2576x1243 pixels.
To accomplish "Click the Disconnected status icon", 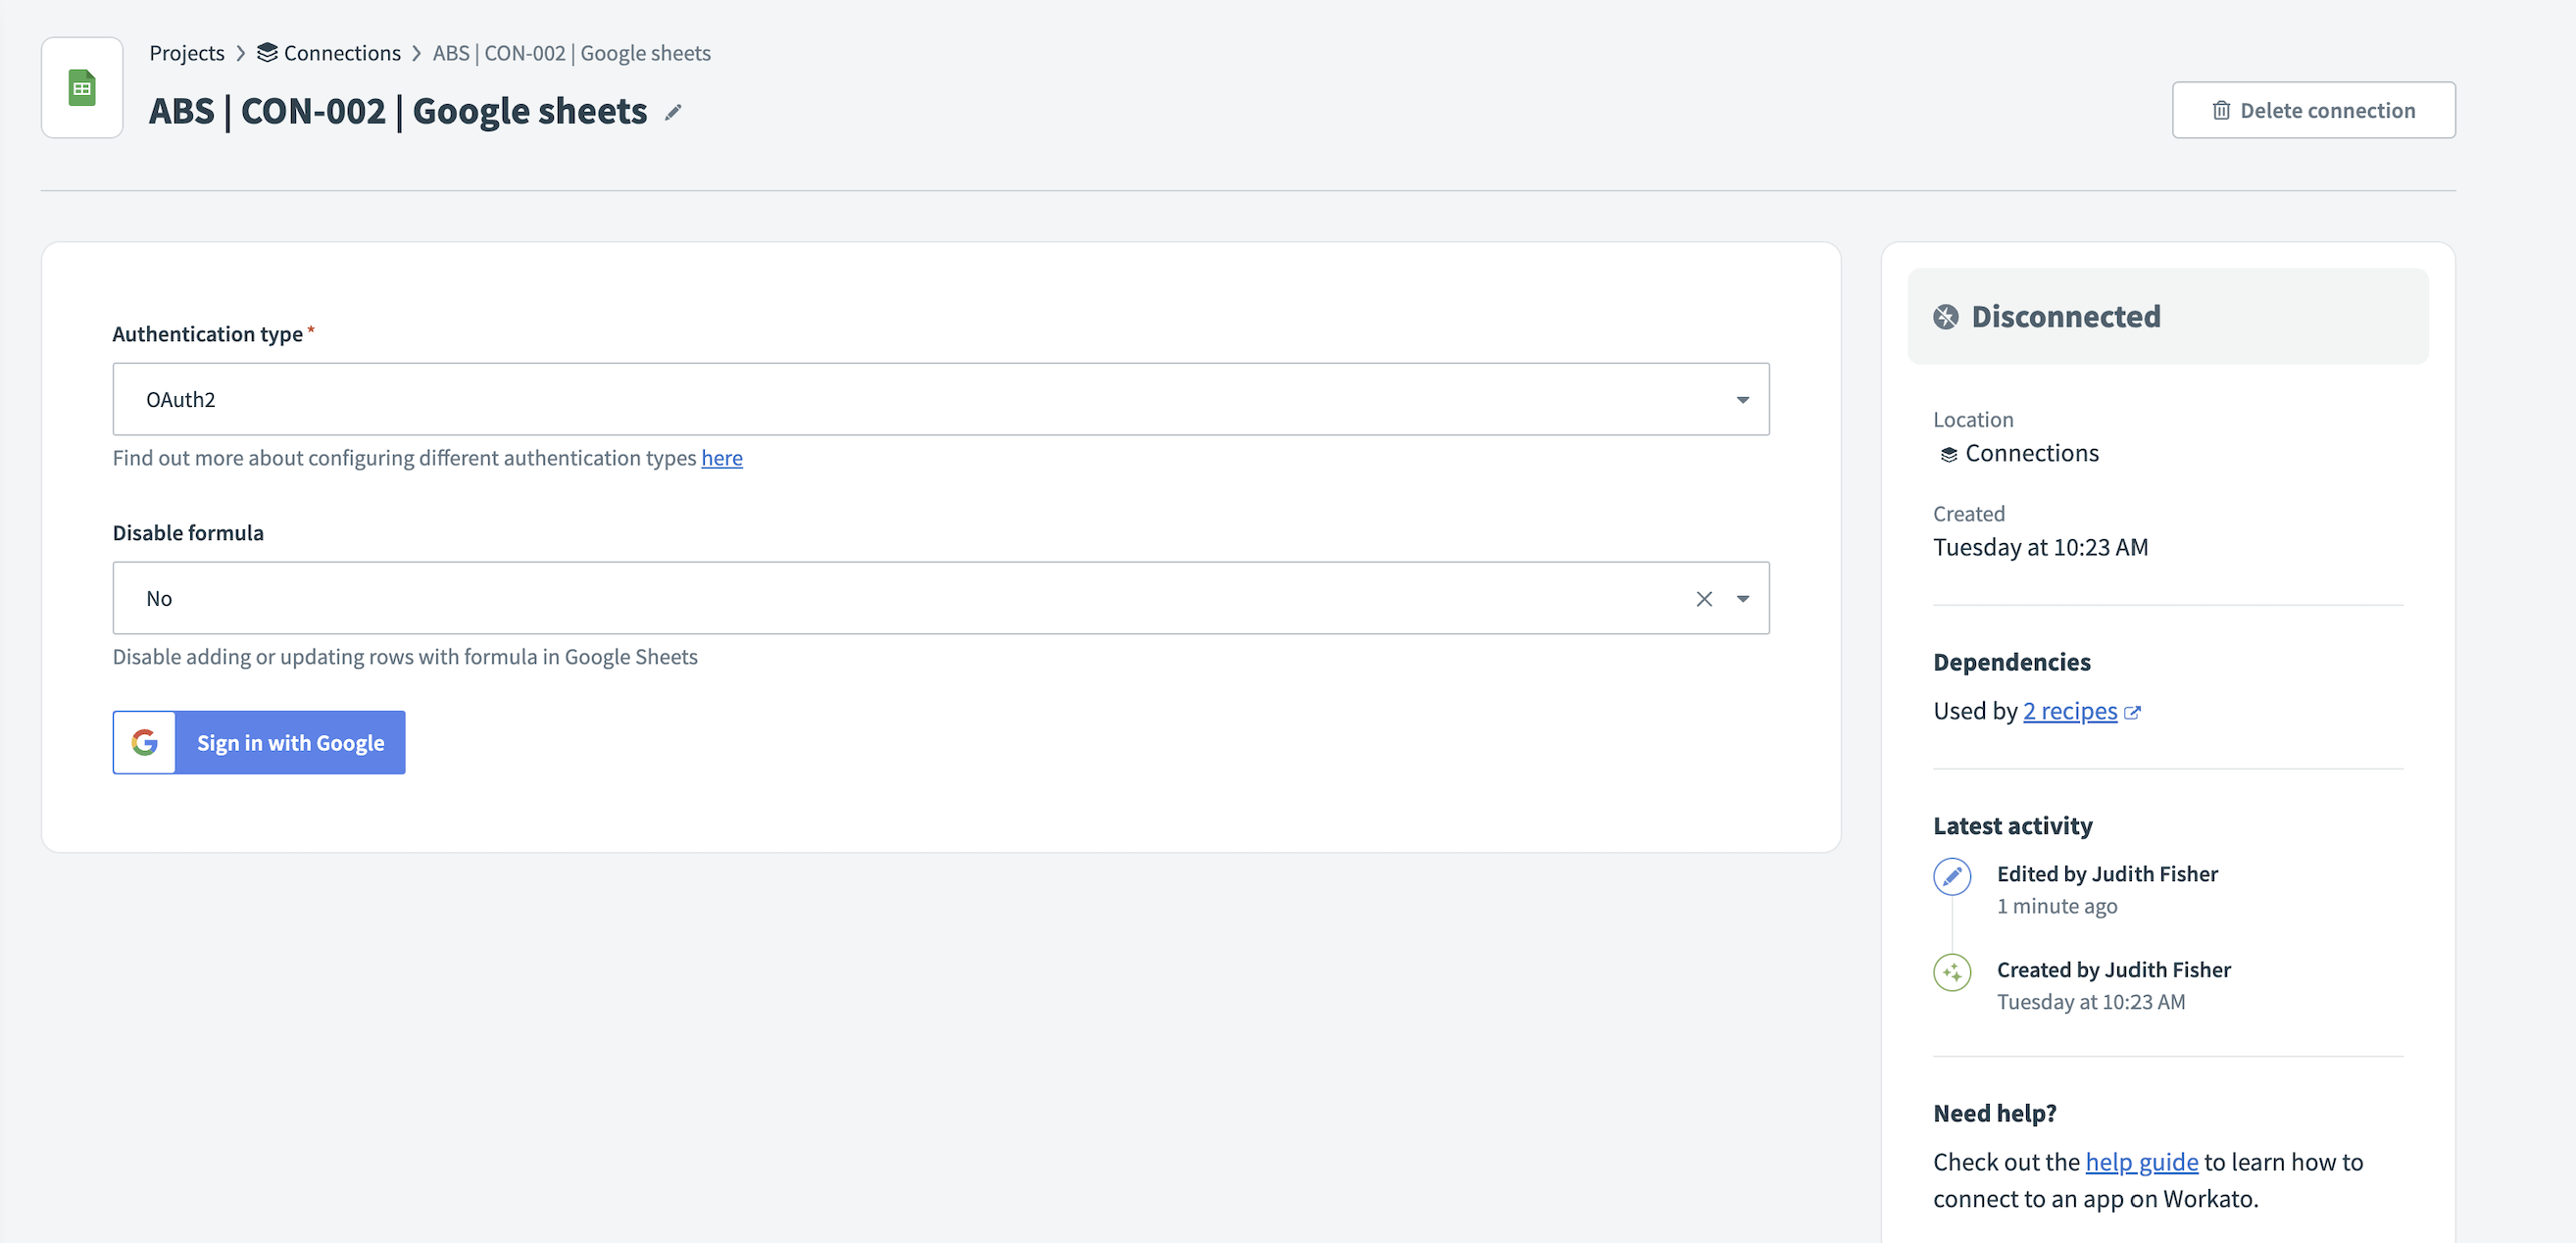I will pyautogui.click(x=1944, y=317).
